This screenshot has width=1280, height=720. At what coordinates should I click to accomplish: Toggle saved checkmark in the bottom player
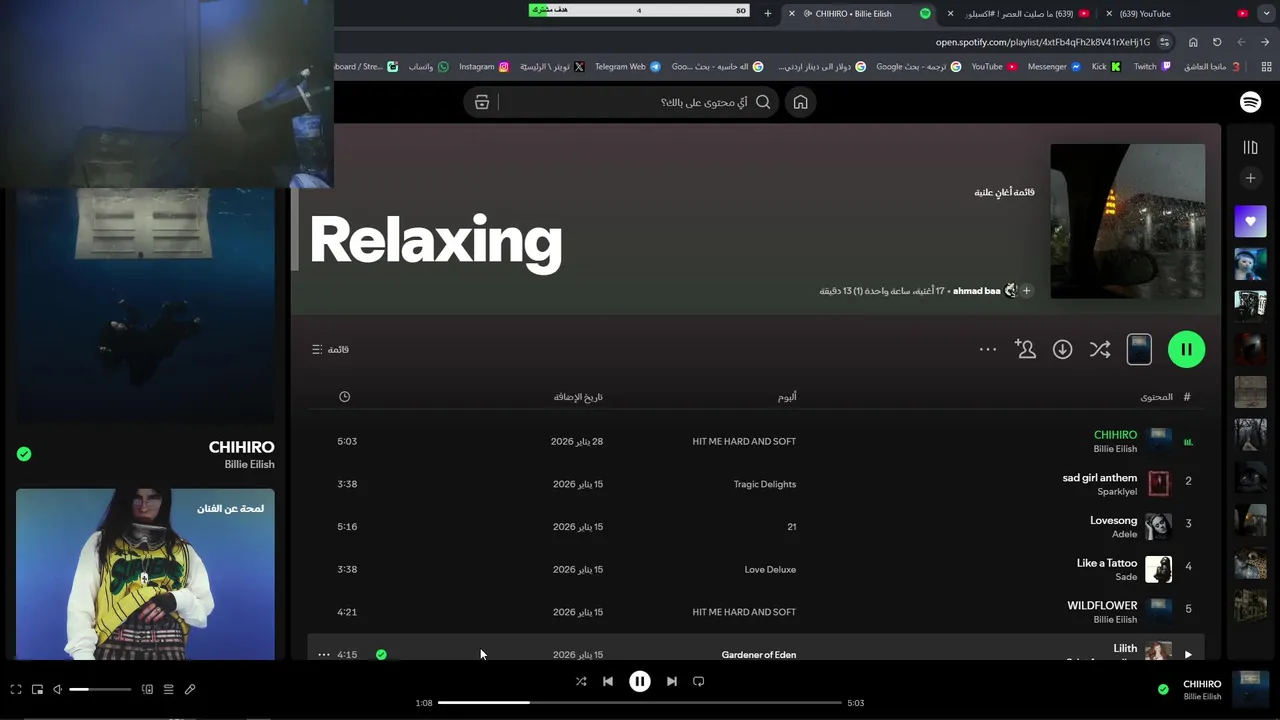pos(1163,689)
